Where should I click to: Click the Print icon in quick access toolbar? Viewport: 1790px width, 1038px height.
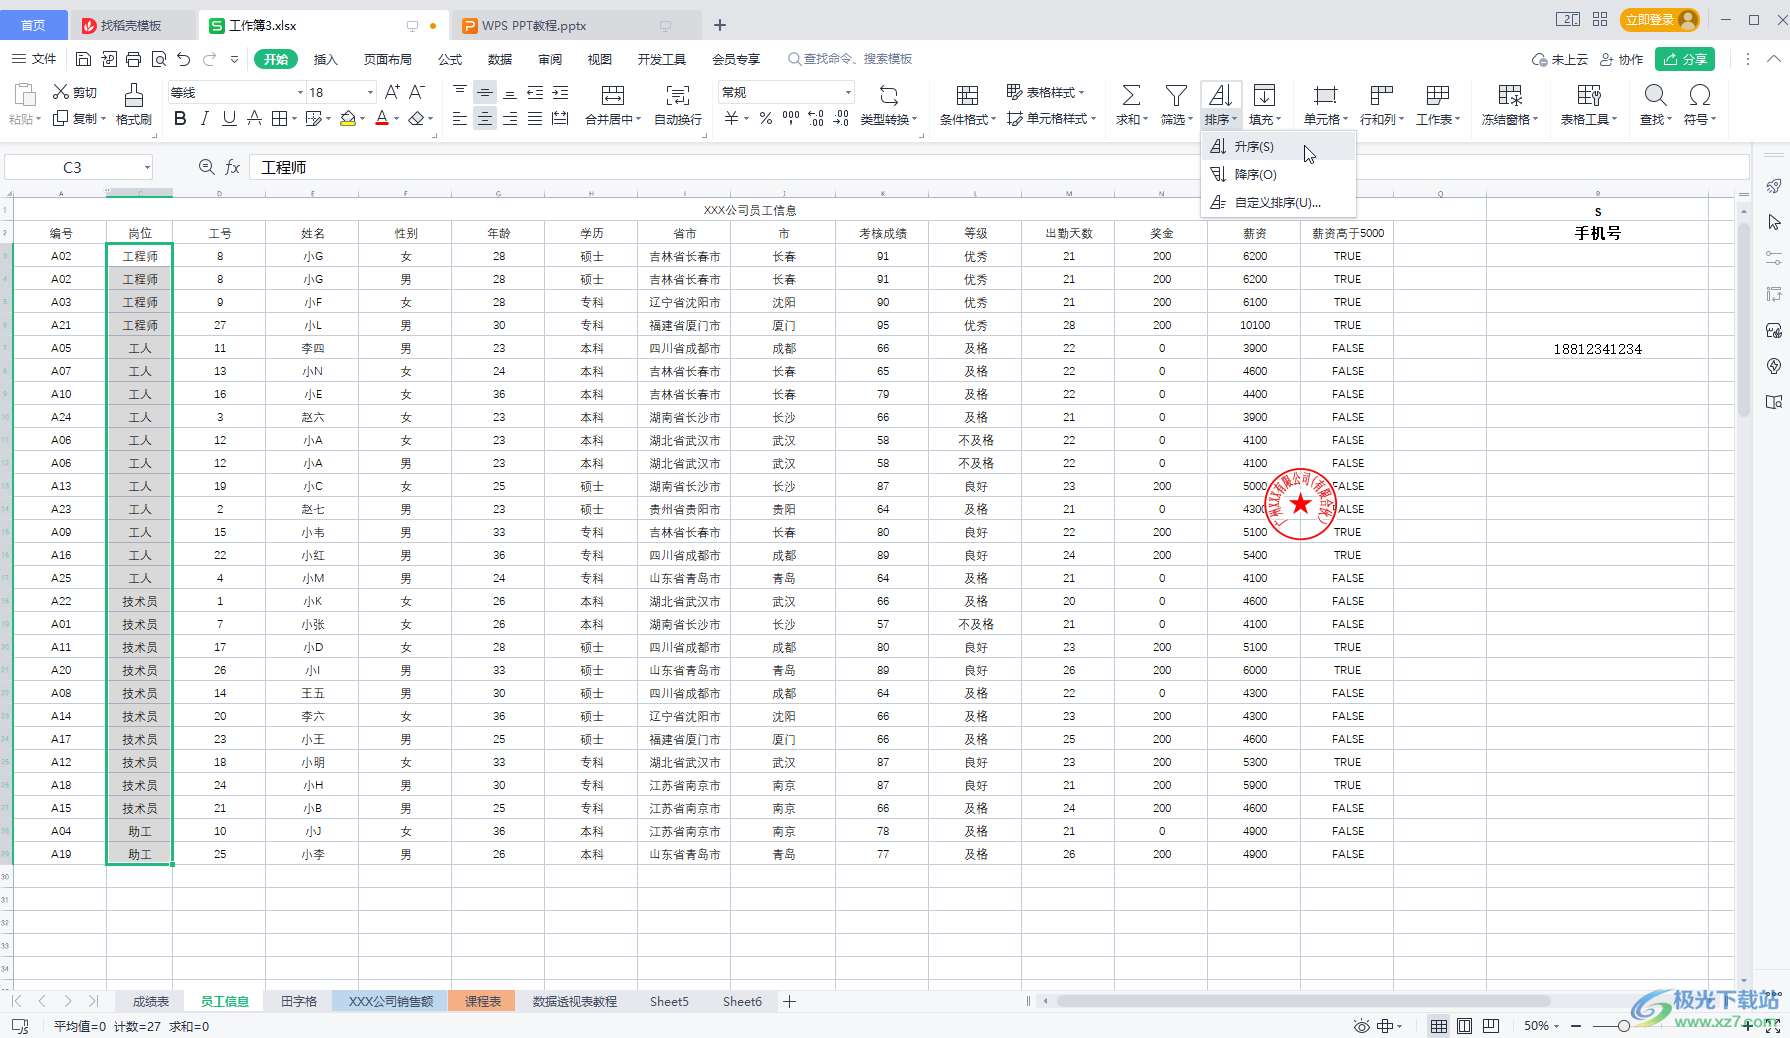tap(134, 59)
